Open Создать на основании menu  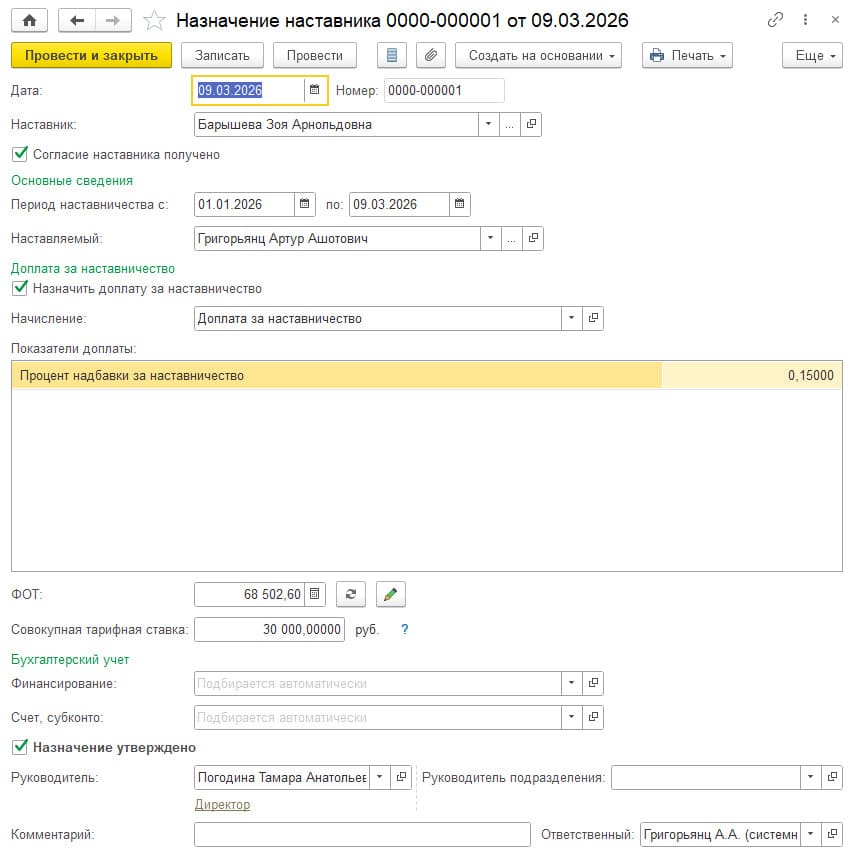(x=538, y=56)
